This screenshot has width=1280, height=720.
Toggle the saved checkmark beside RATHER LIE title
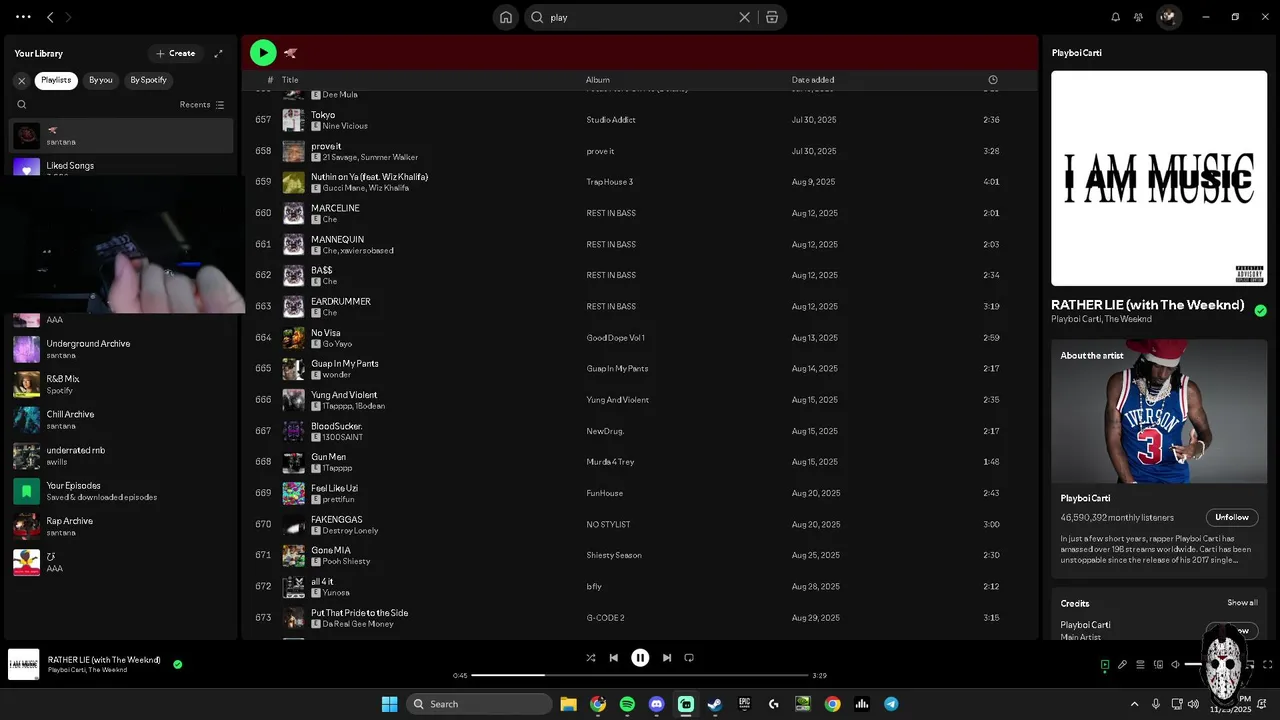[1260, 311]
